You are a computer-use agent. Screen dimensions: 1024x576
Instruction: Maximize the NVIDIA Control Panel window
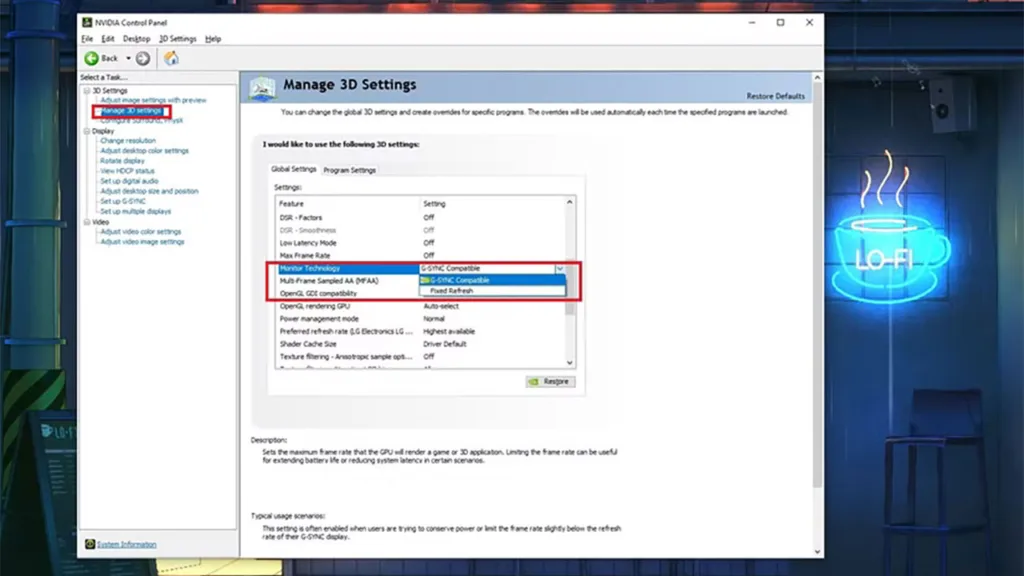point(780,22)
